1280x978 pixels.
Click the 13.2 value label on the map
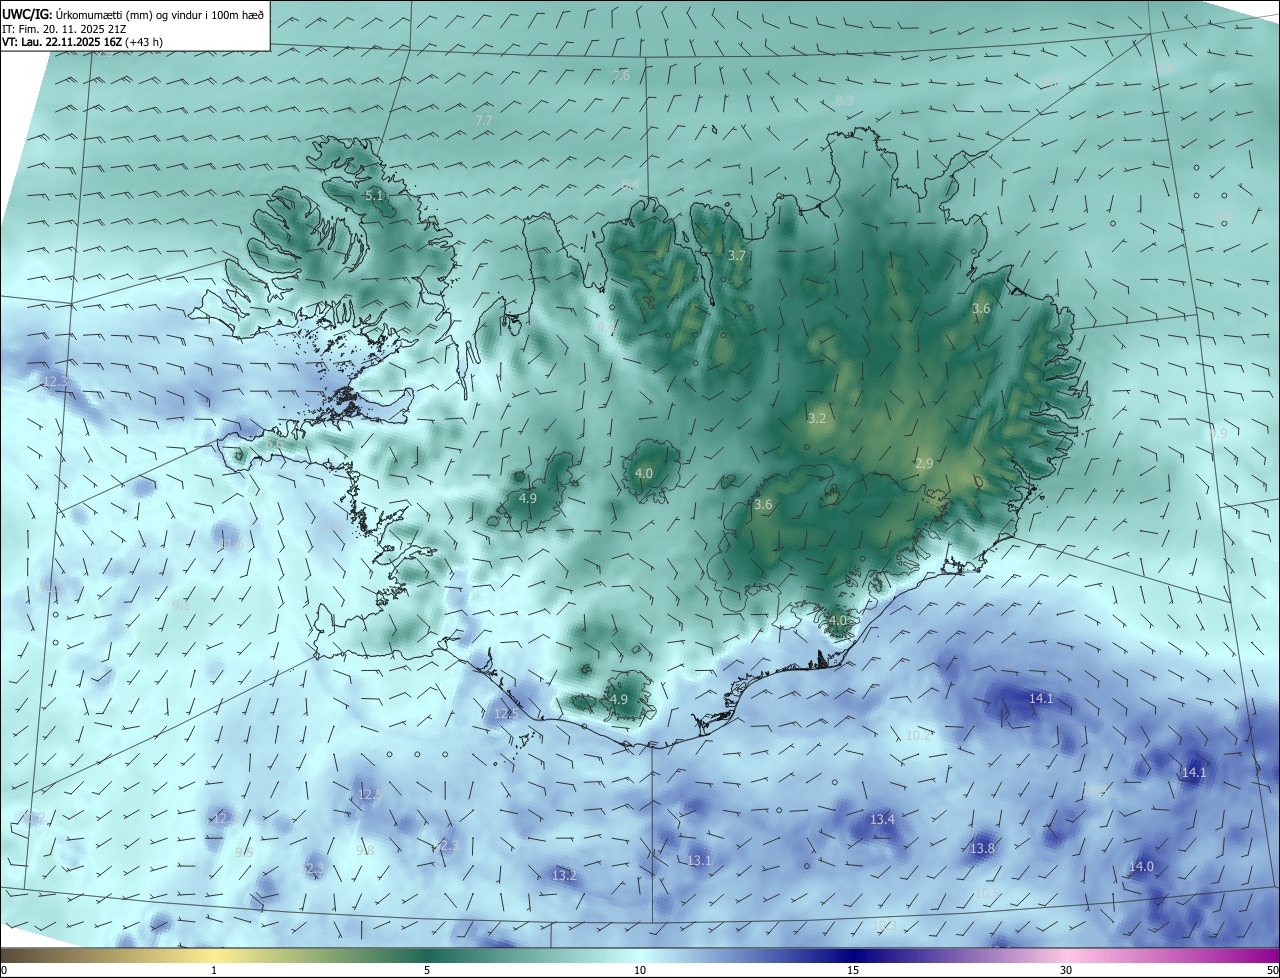coord(564,875)
